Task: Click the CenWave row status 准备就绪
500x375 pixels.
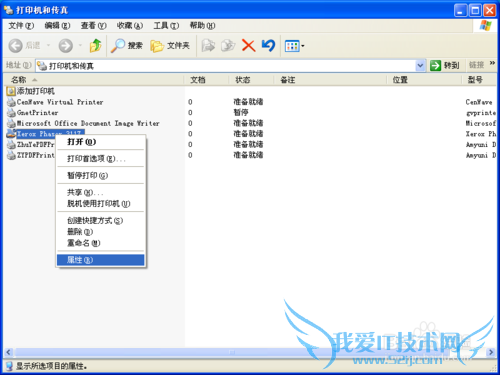Action: click(248, 102)
